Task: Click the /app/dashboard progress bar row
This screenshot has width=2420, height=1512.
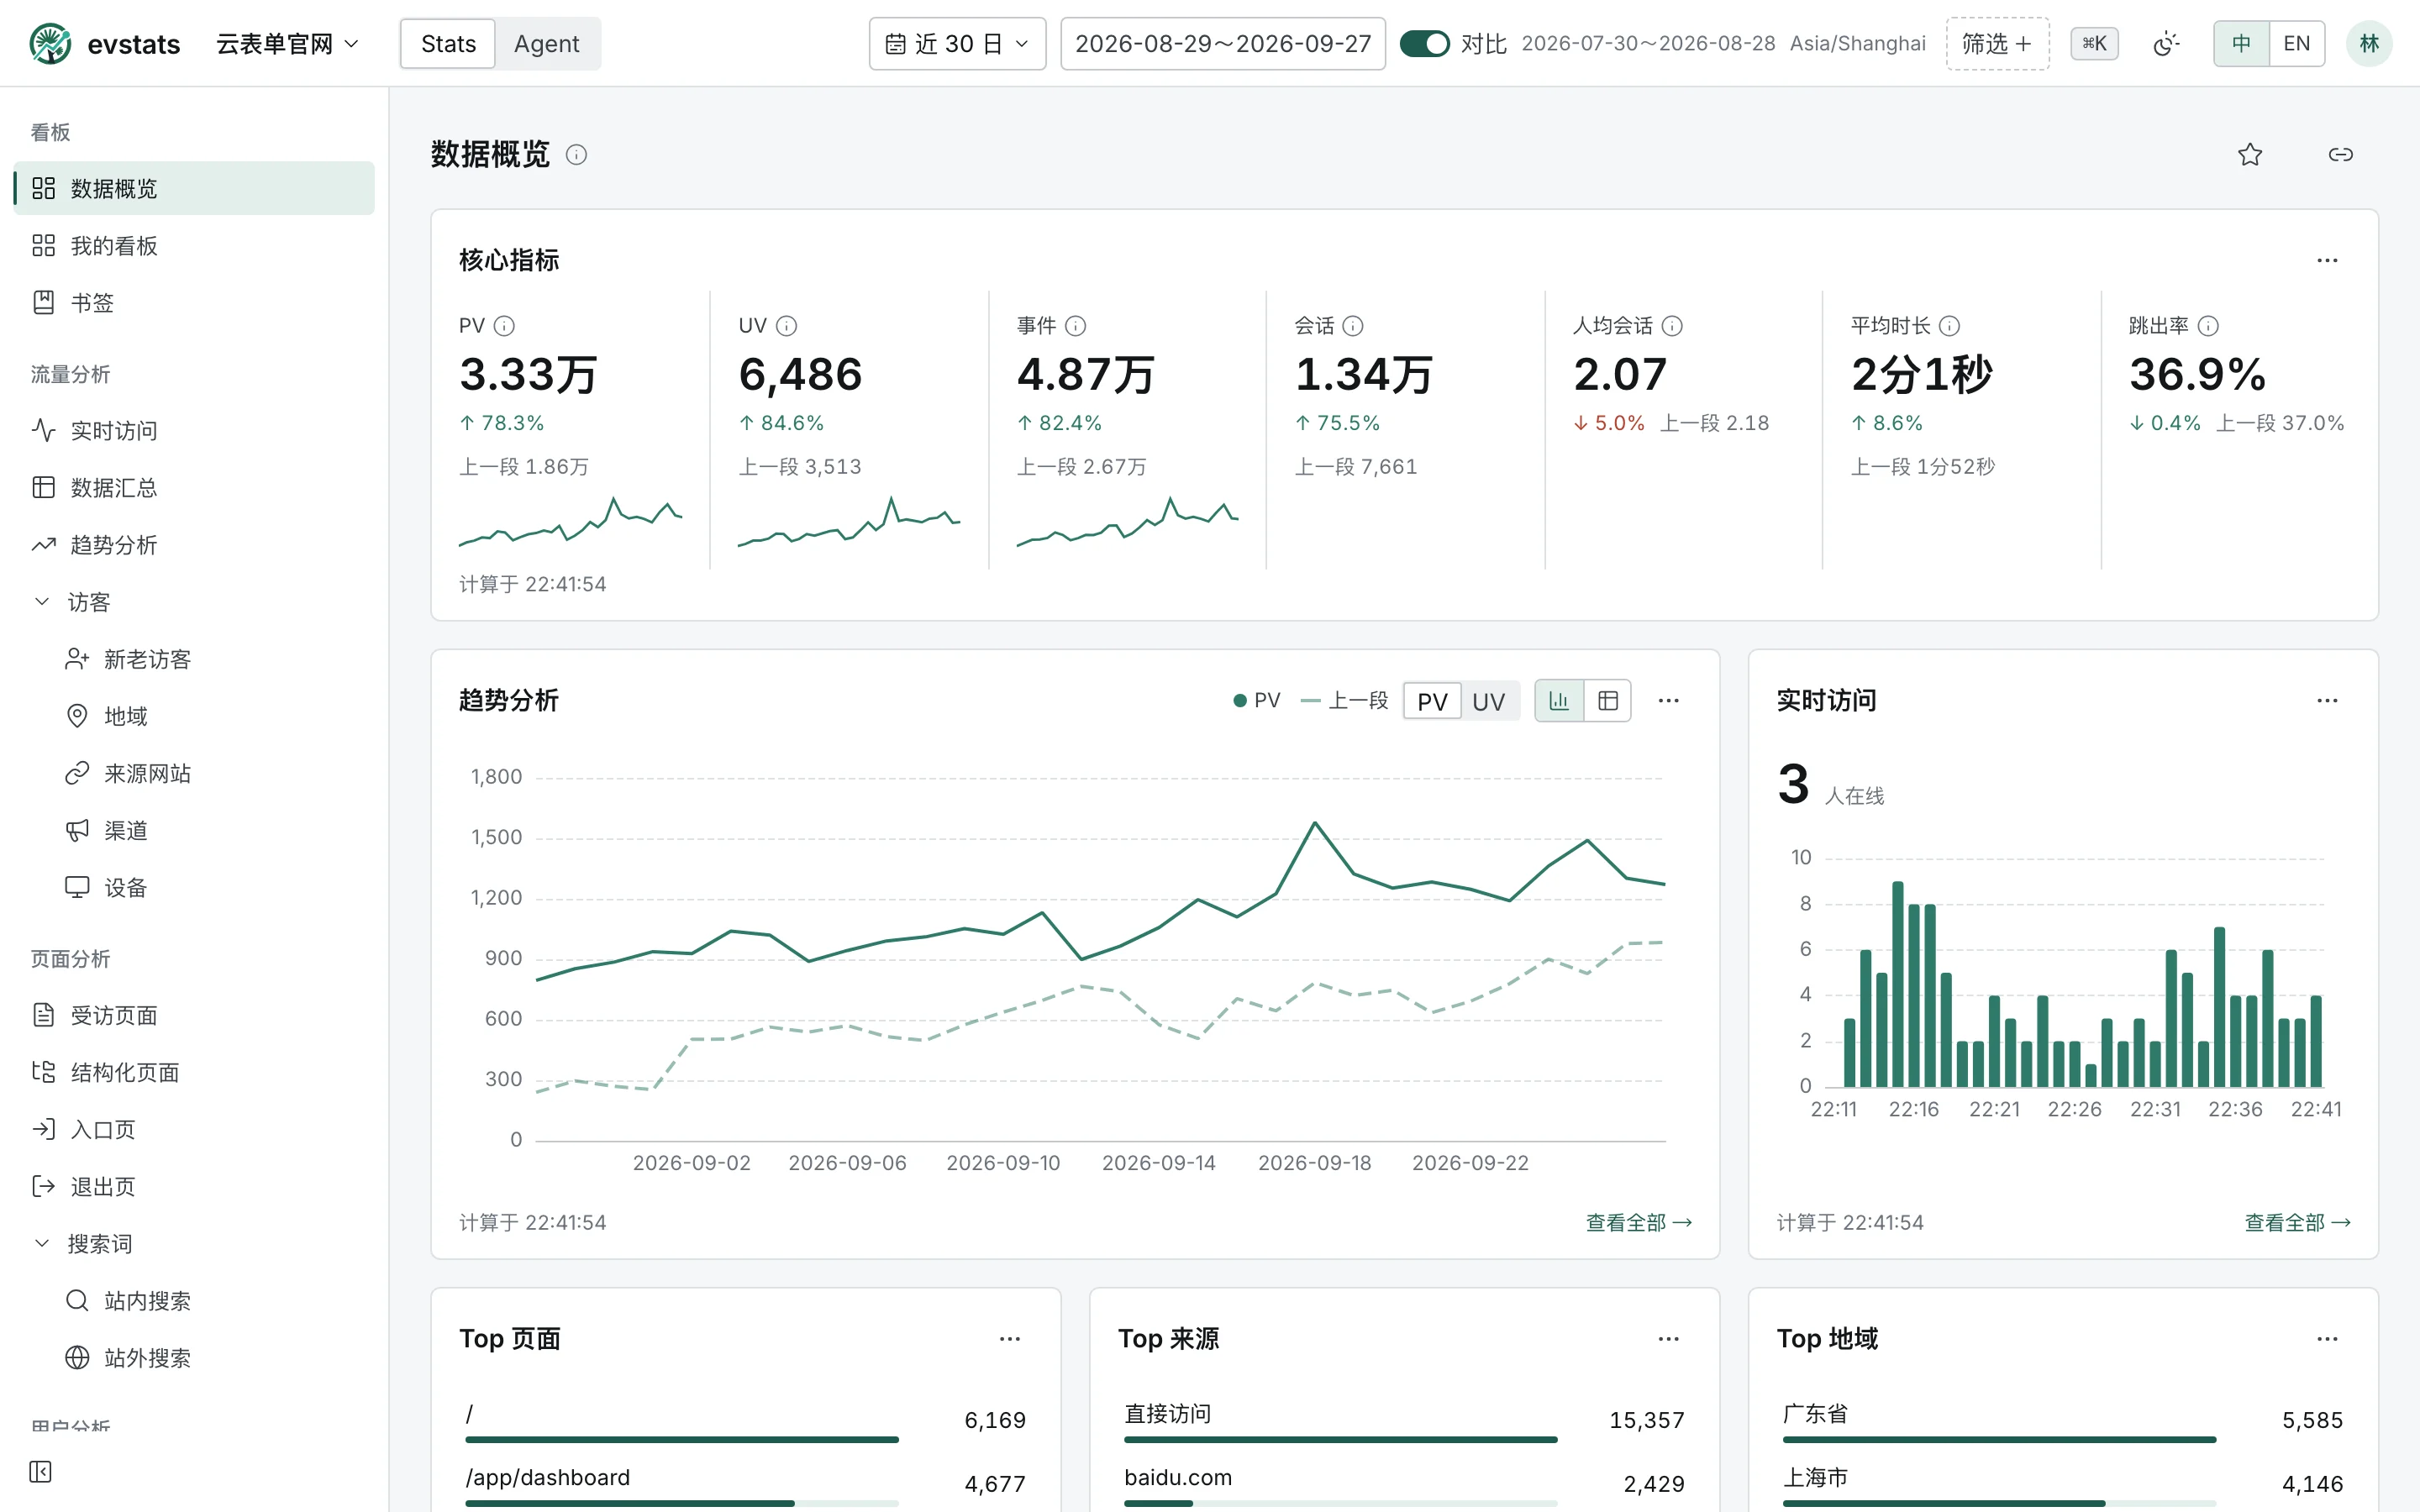Action: (x=745, y=1485)
